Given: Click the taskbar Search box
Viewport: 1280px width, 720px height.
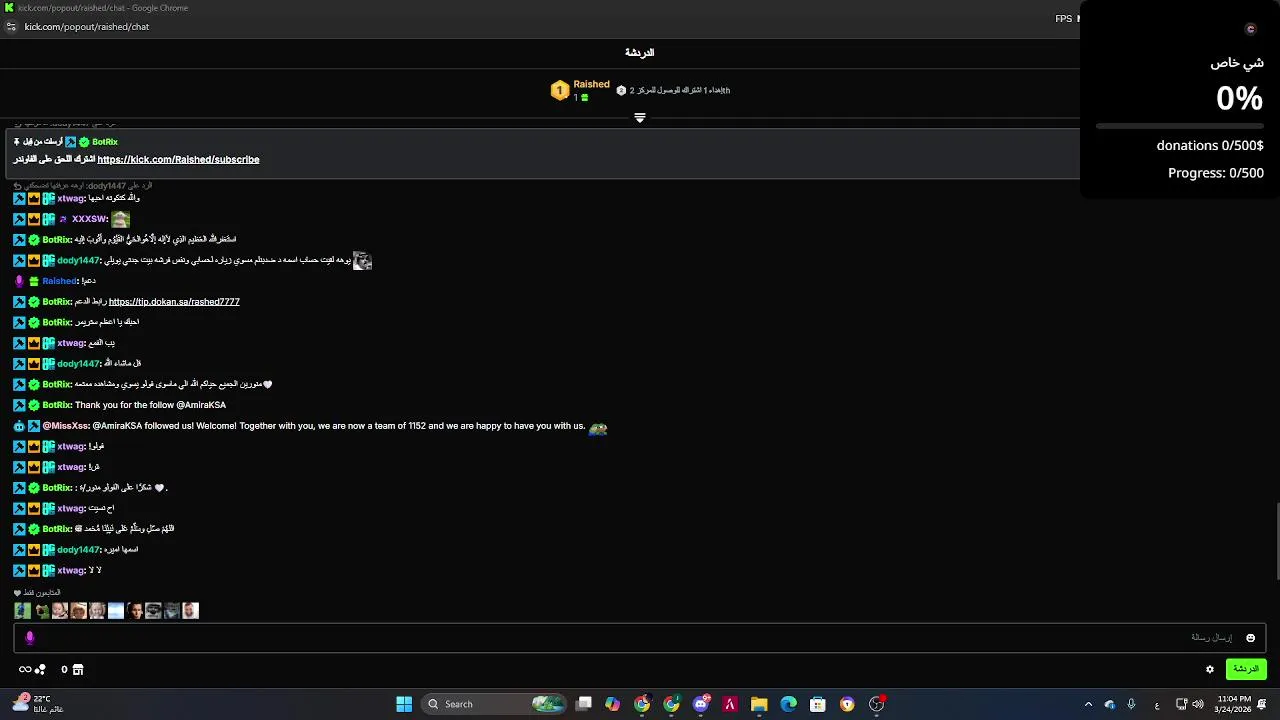Looking at the screenshot, I should (x=494, y=704).
